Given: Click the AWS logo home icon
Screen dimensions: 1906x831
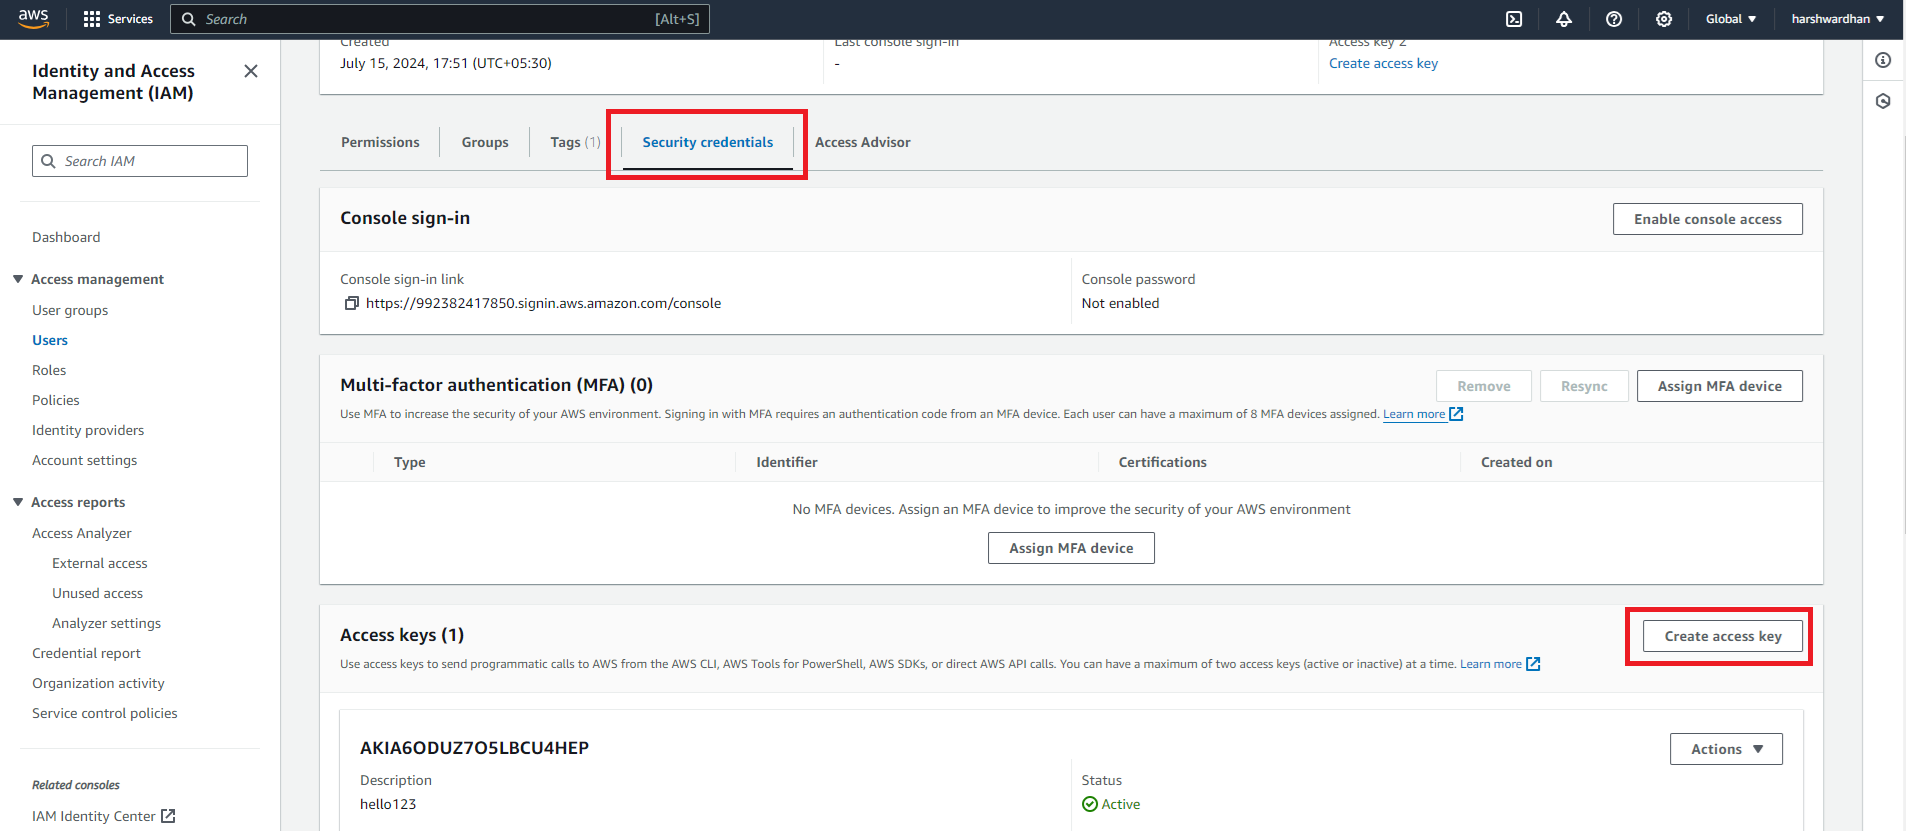Looking at the screenshot, I should (x=33, y=19).
